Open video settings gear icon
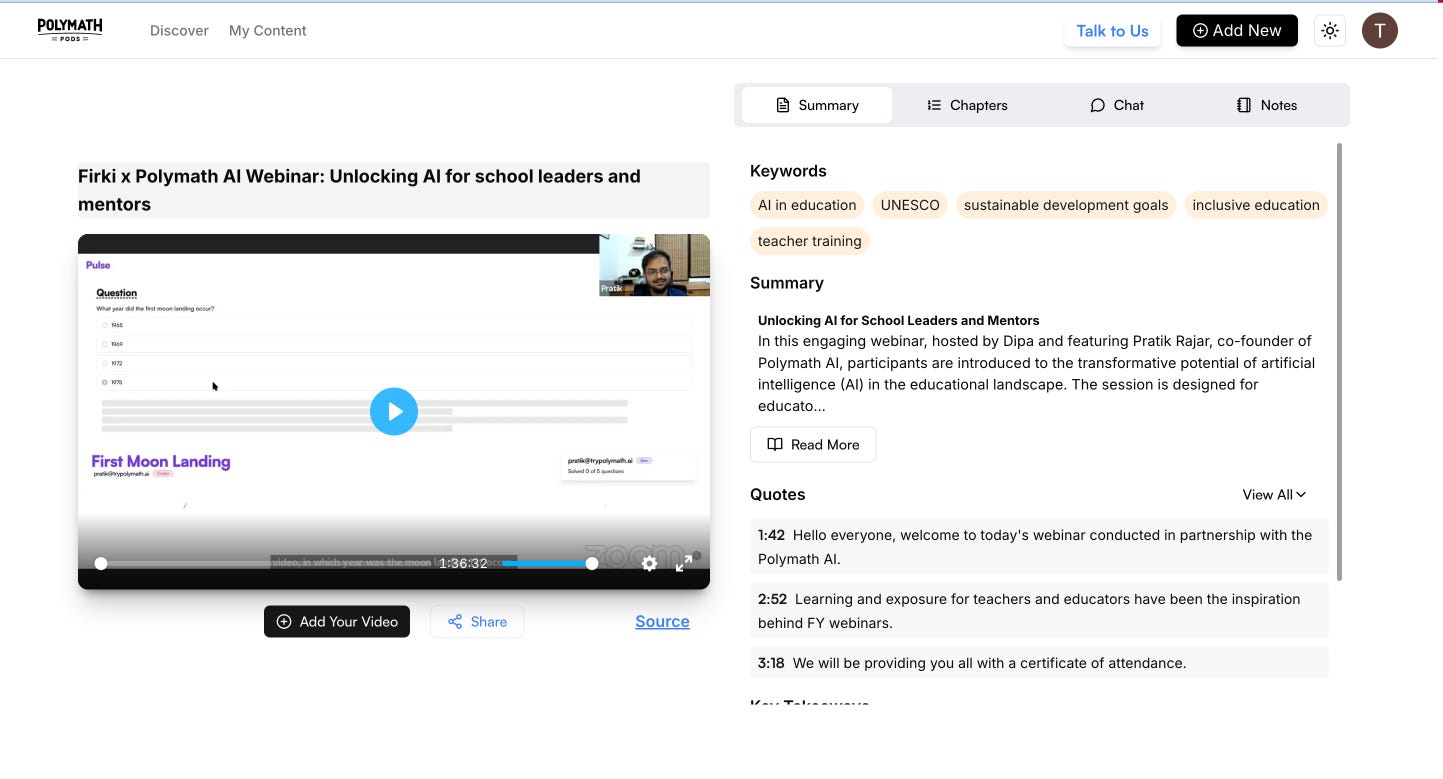 [x=650, y=563]
